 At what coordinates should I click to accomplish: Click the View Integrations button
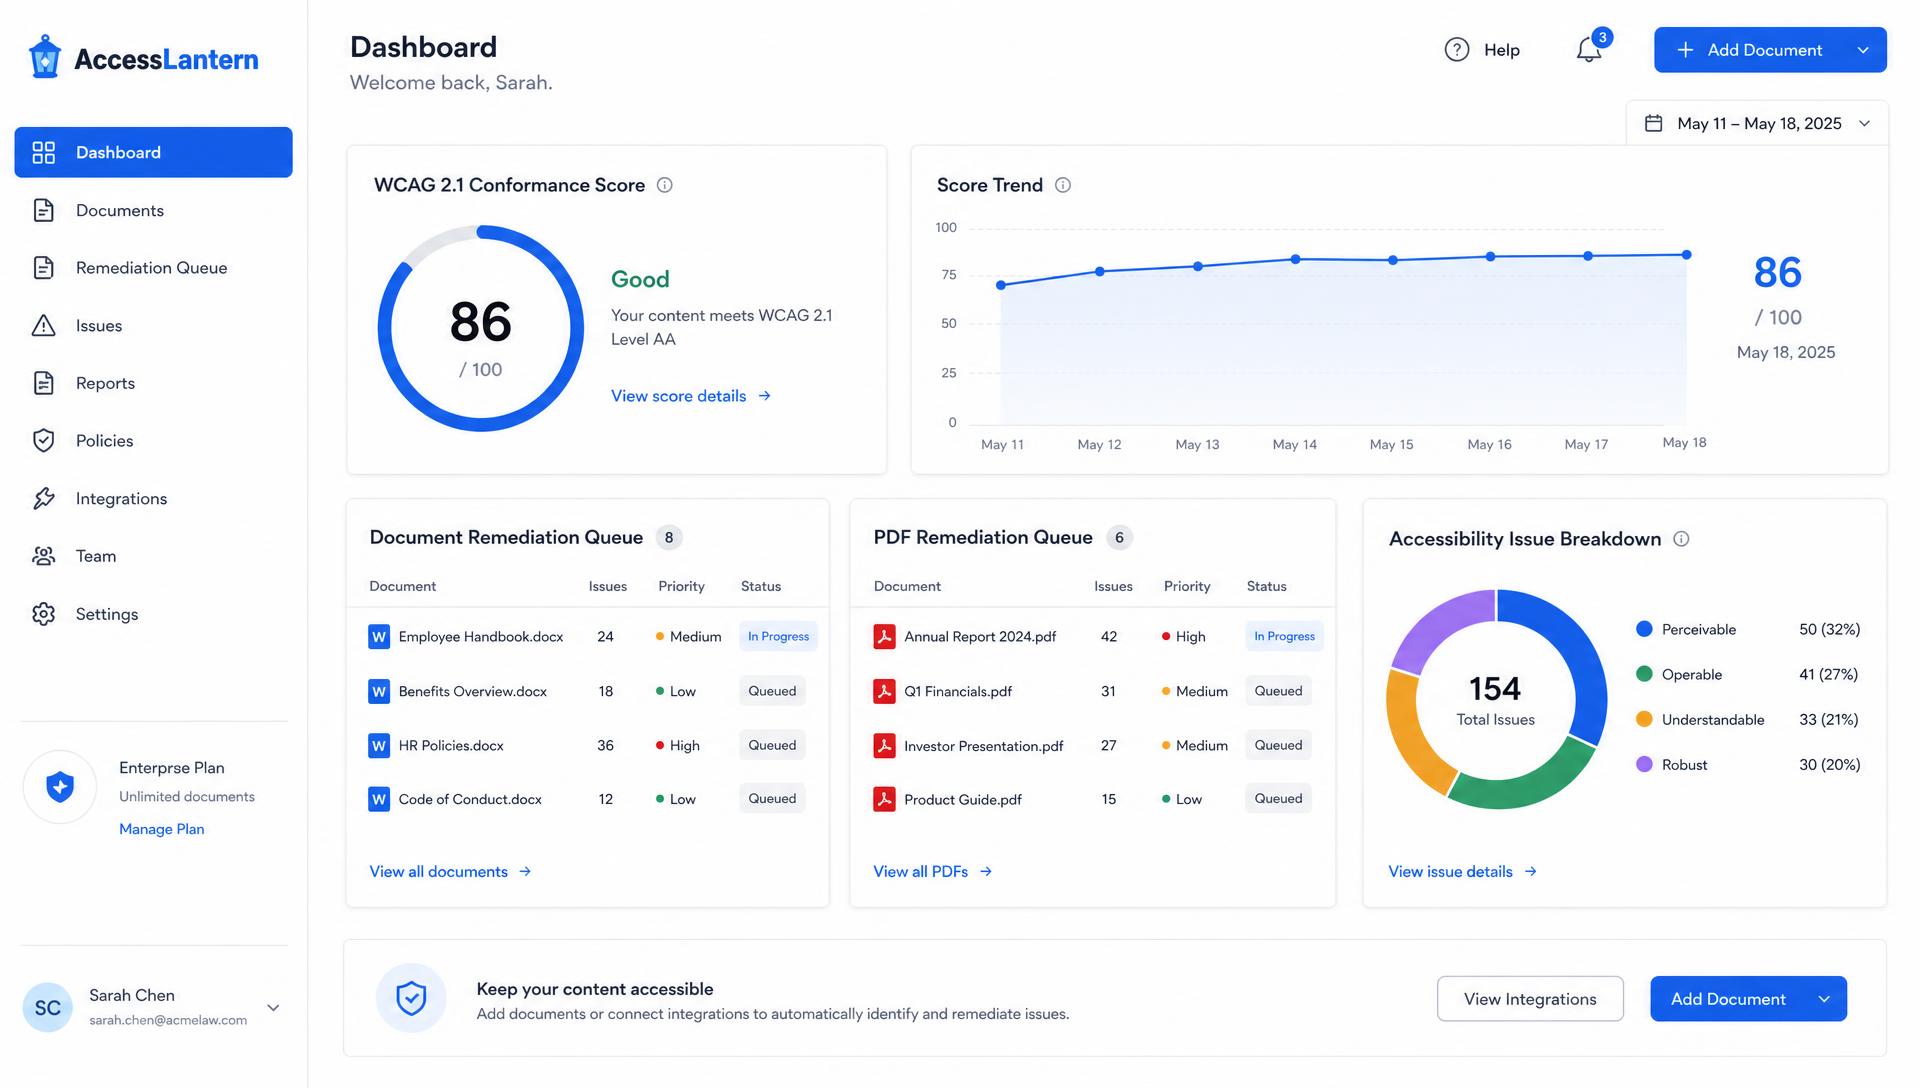pos(1530,999)
